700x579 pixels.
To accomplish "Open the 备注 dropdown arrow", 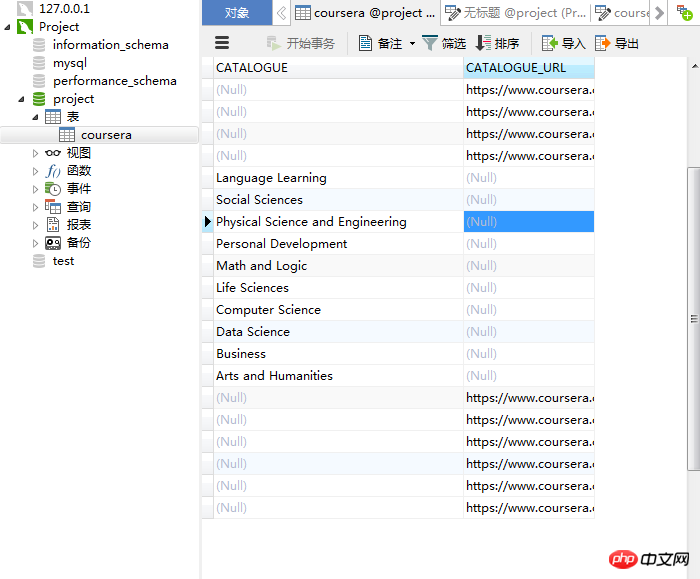I will (412, 43).
